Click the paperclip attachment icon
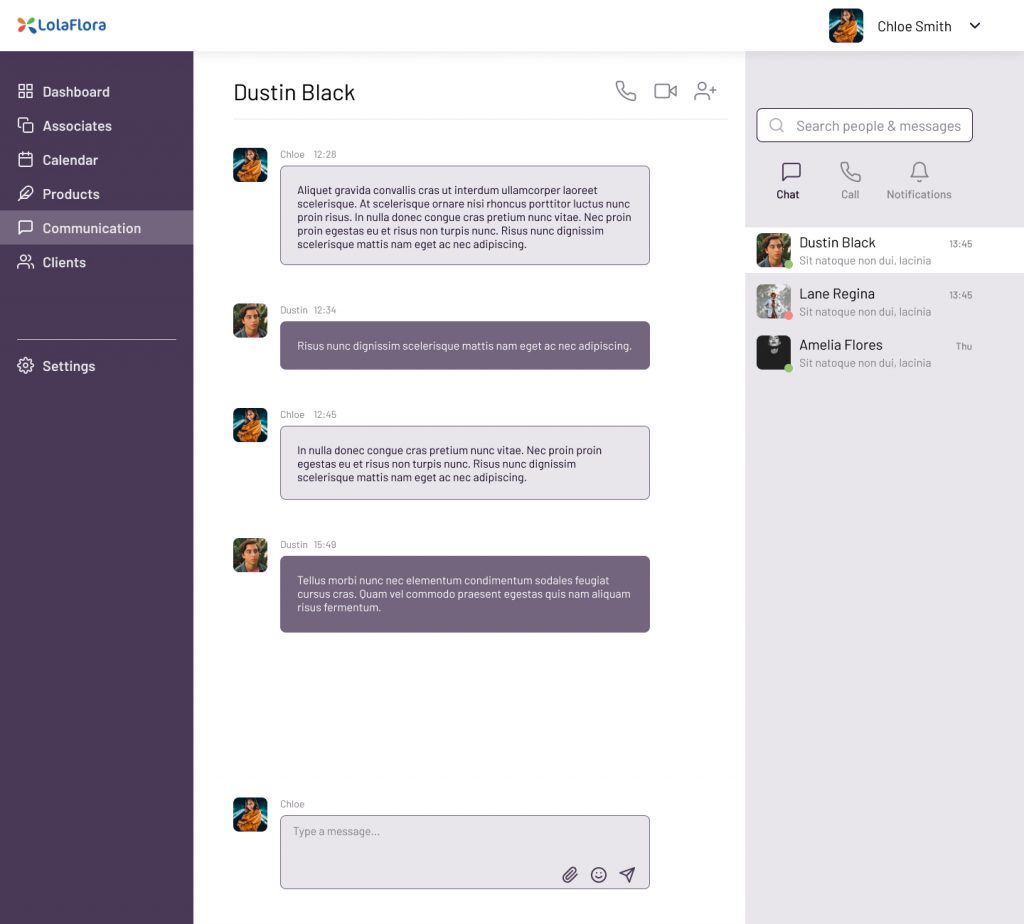The height and width of the screenshot is (924, 1024). [x=570, y=875]
